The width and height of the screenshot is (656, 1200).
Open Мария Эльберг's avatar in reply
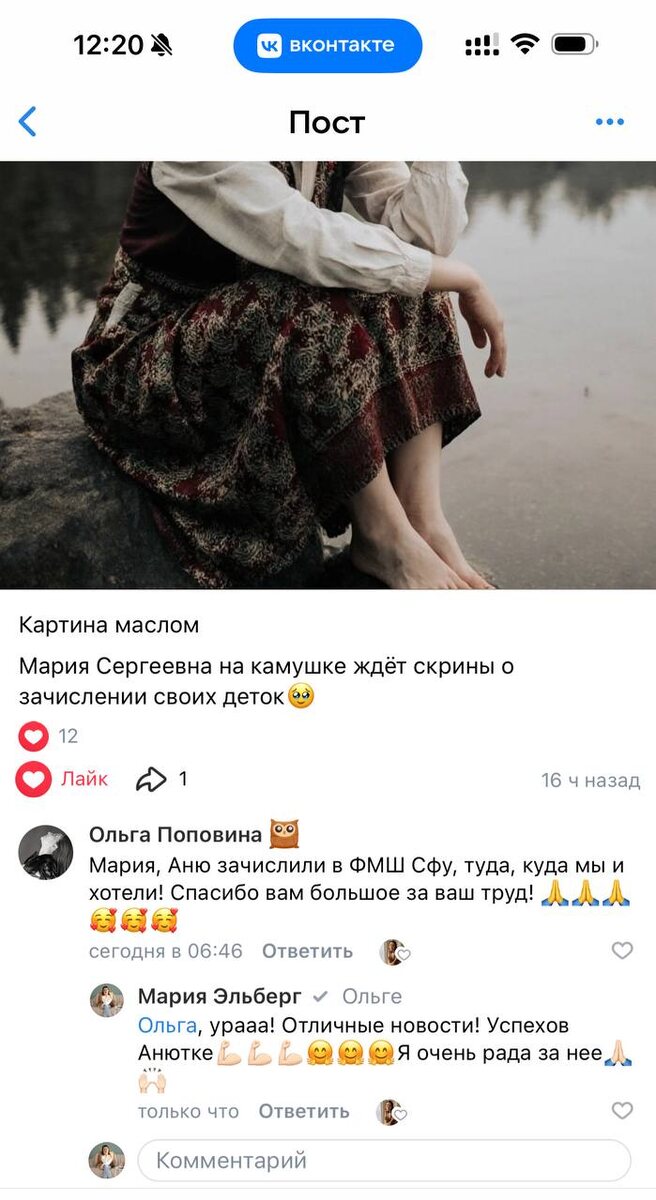tap(107, 1000)
